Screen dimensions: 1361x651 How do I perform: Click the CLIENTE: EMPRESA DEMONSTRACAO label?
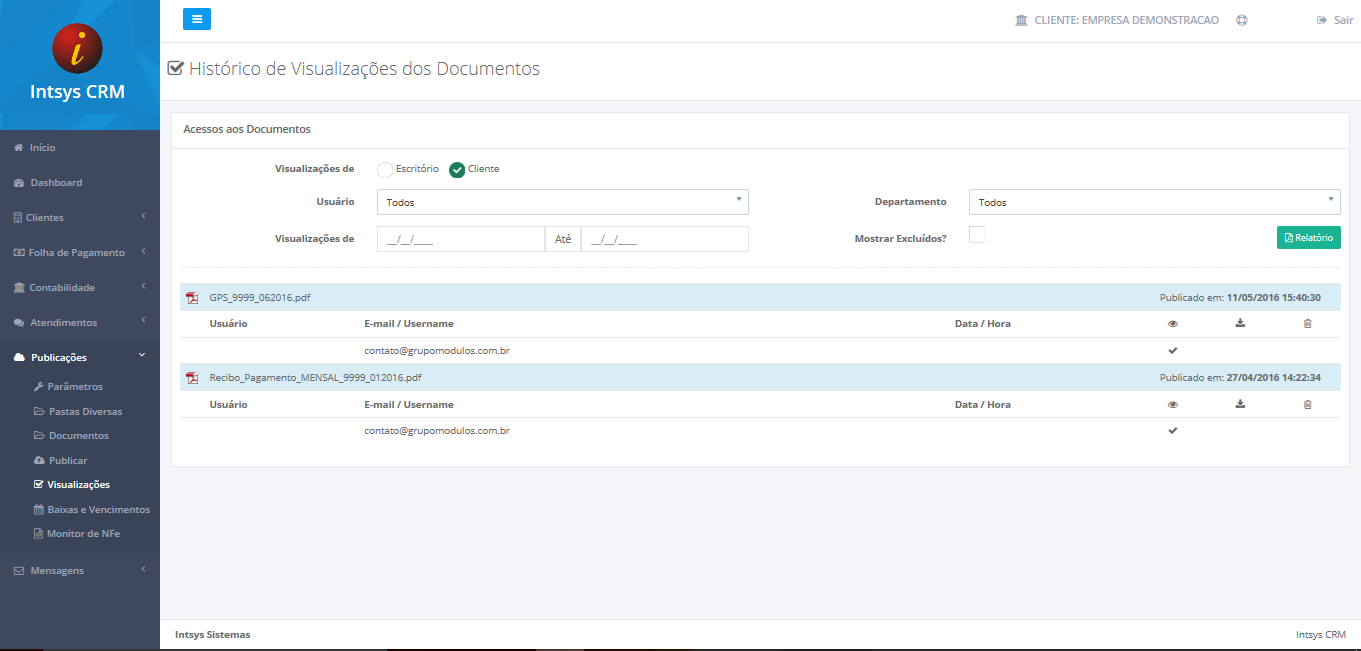[x=1127, y=20]
